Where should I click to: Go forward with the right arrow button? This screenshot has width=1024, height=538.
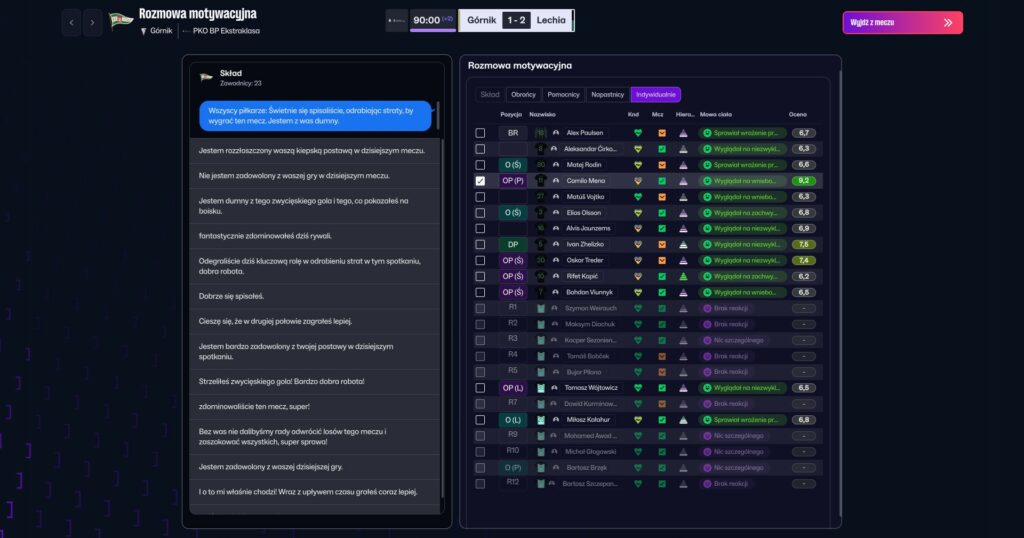[92, 22]
